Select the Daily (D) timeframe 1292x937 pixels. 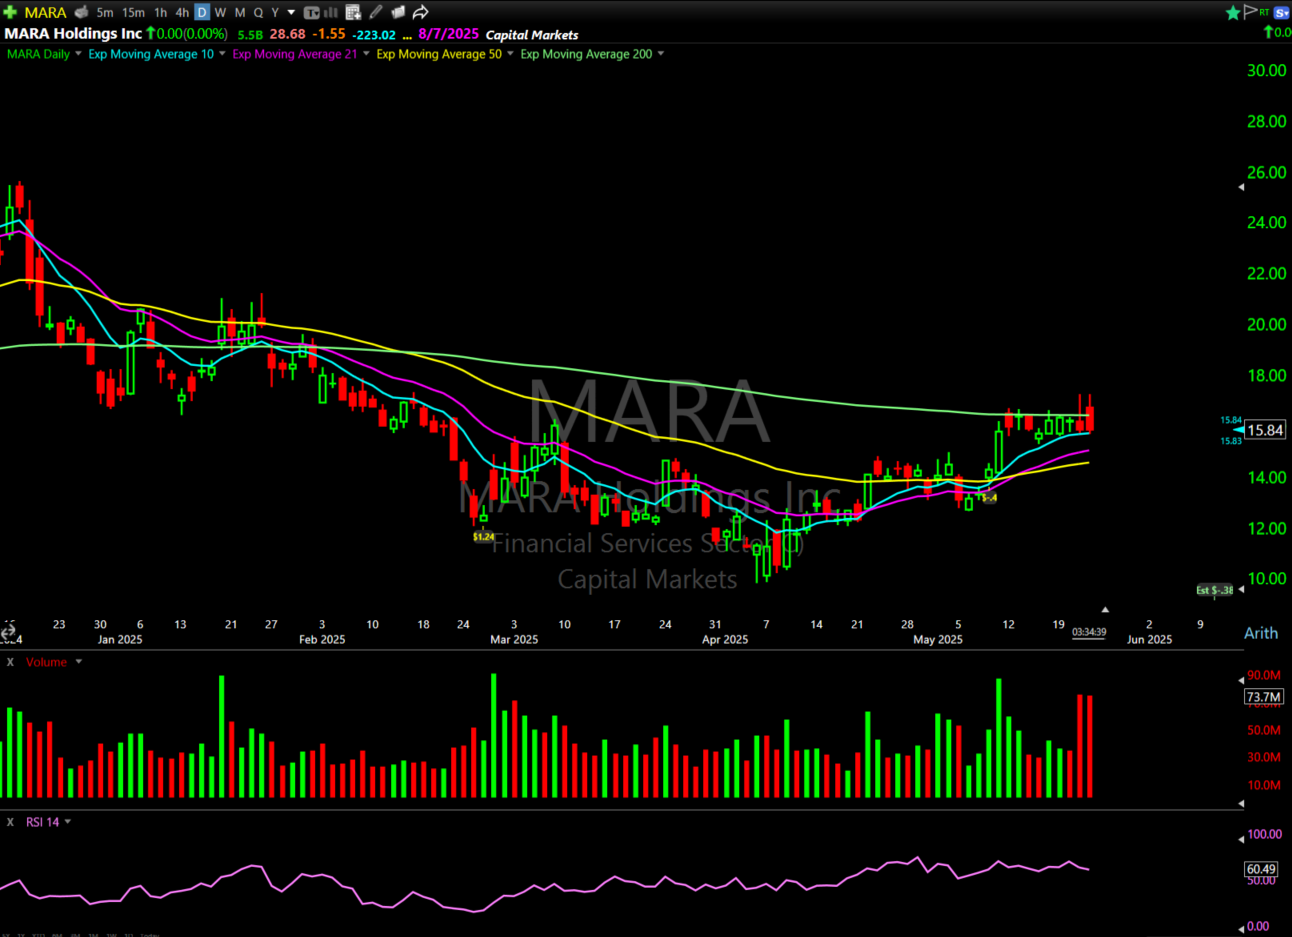(202, 13)
